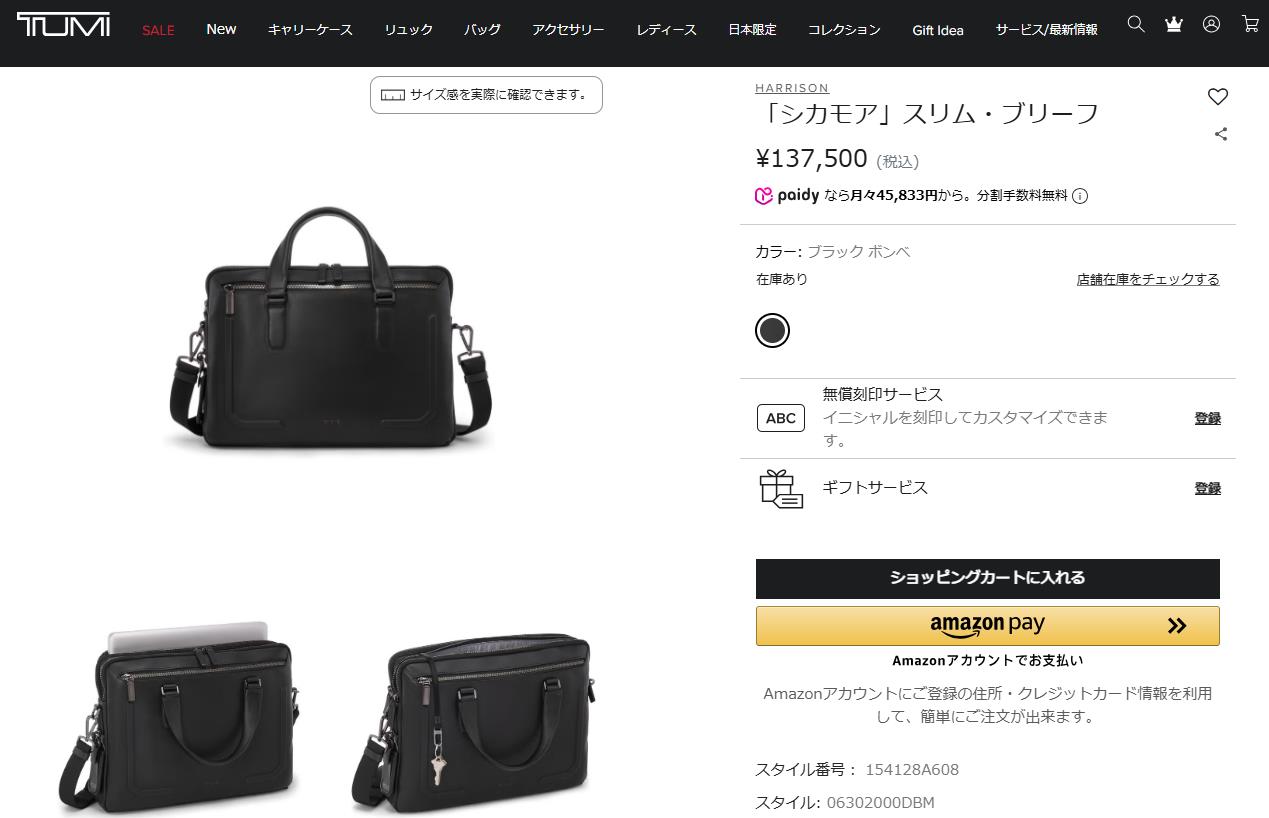Click 登録 for free engraving service

(1207, 418)
